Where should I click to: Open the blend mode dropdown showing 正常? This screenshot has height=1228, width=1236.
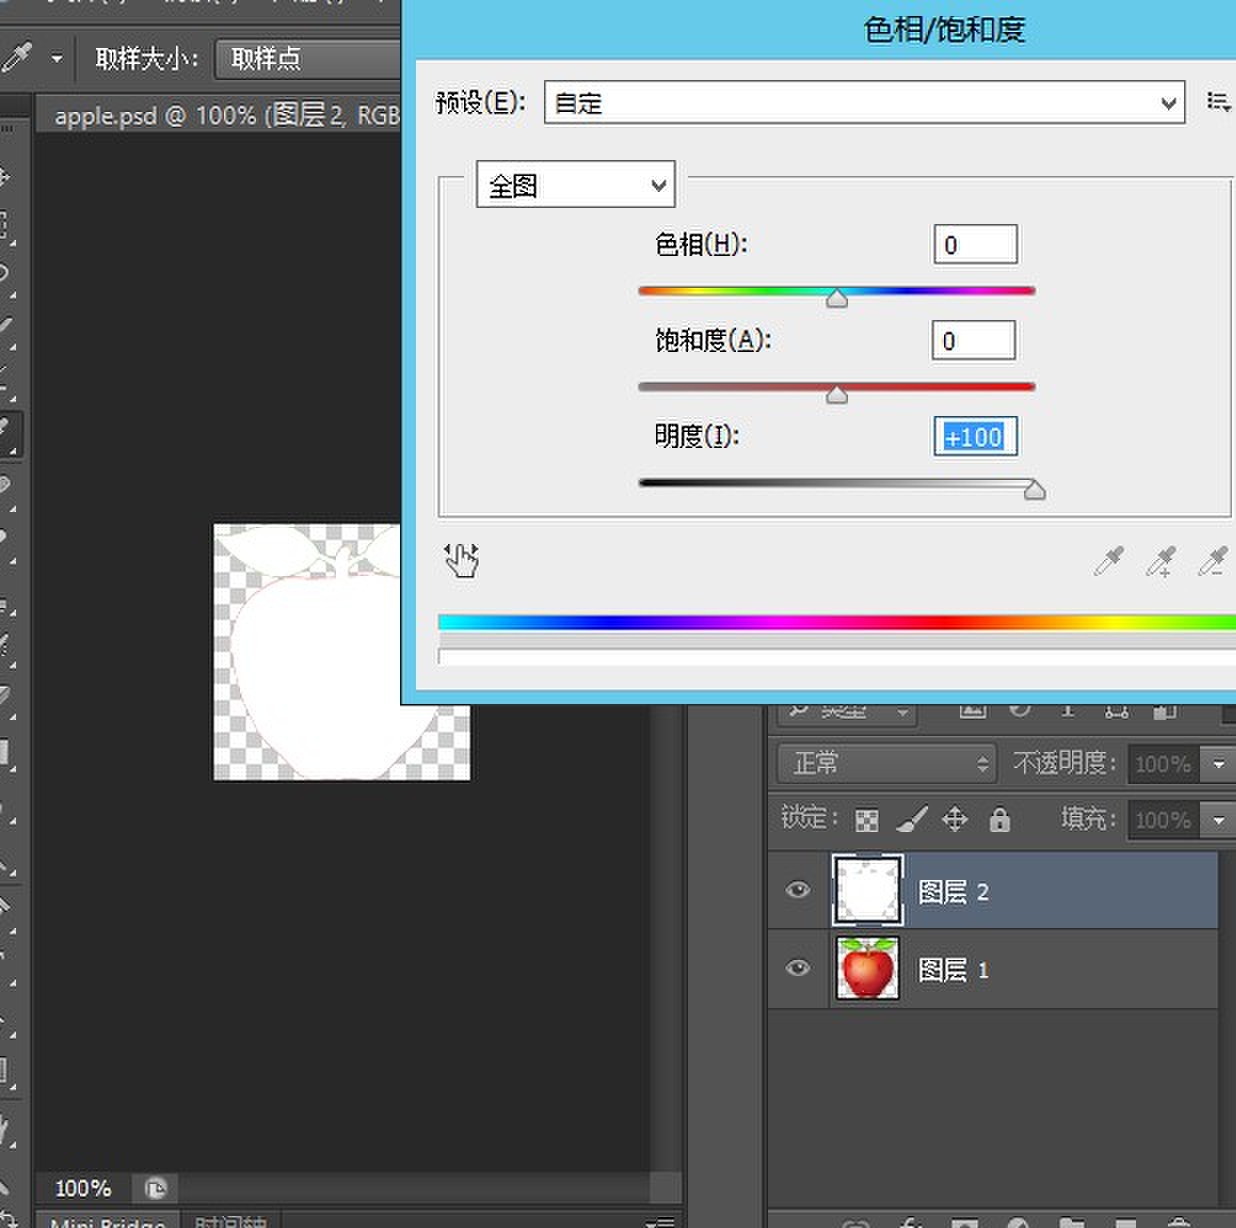(x=884, y=763)
